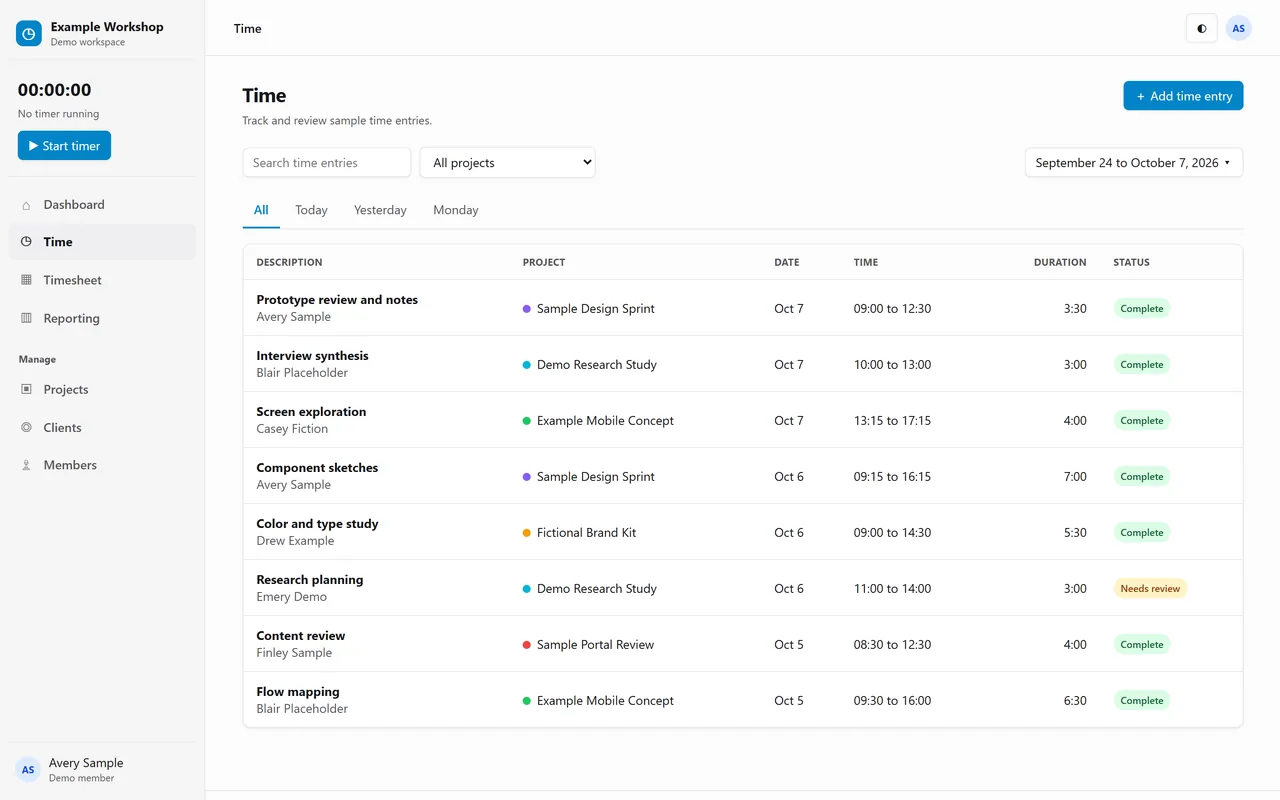Screen dimensions: 1280x800
Task: Open the Interview synthesis entry
Action: click(312, 356)
